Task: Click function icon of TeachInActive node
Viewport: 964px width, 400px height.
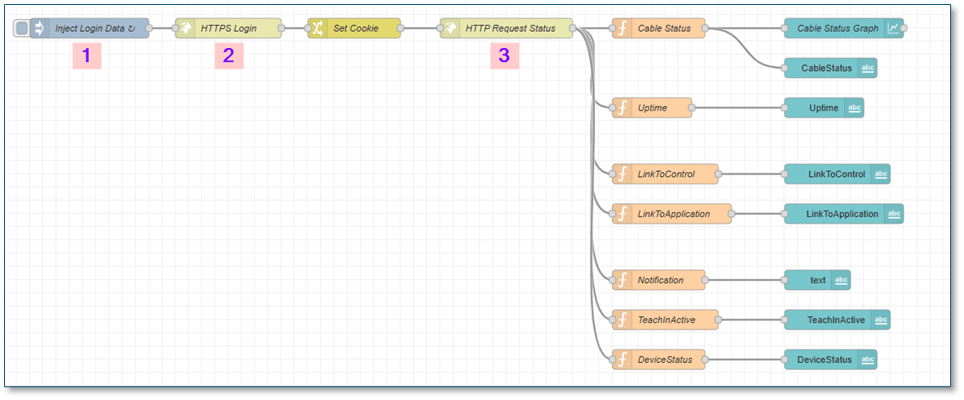Action: (x=622, y=320)
